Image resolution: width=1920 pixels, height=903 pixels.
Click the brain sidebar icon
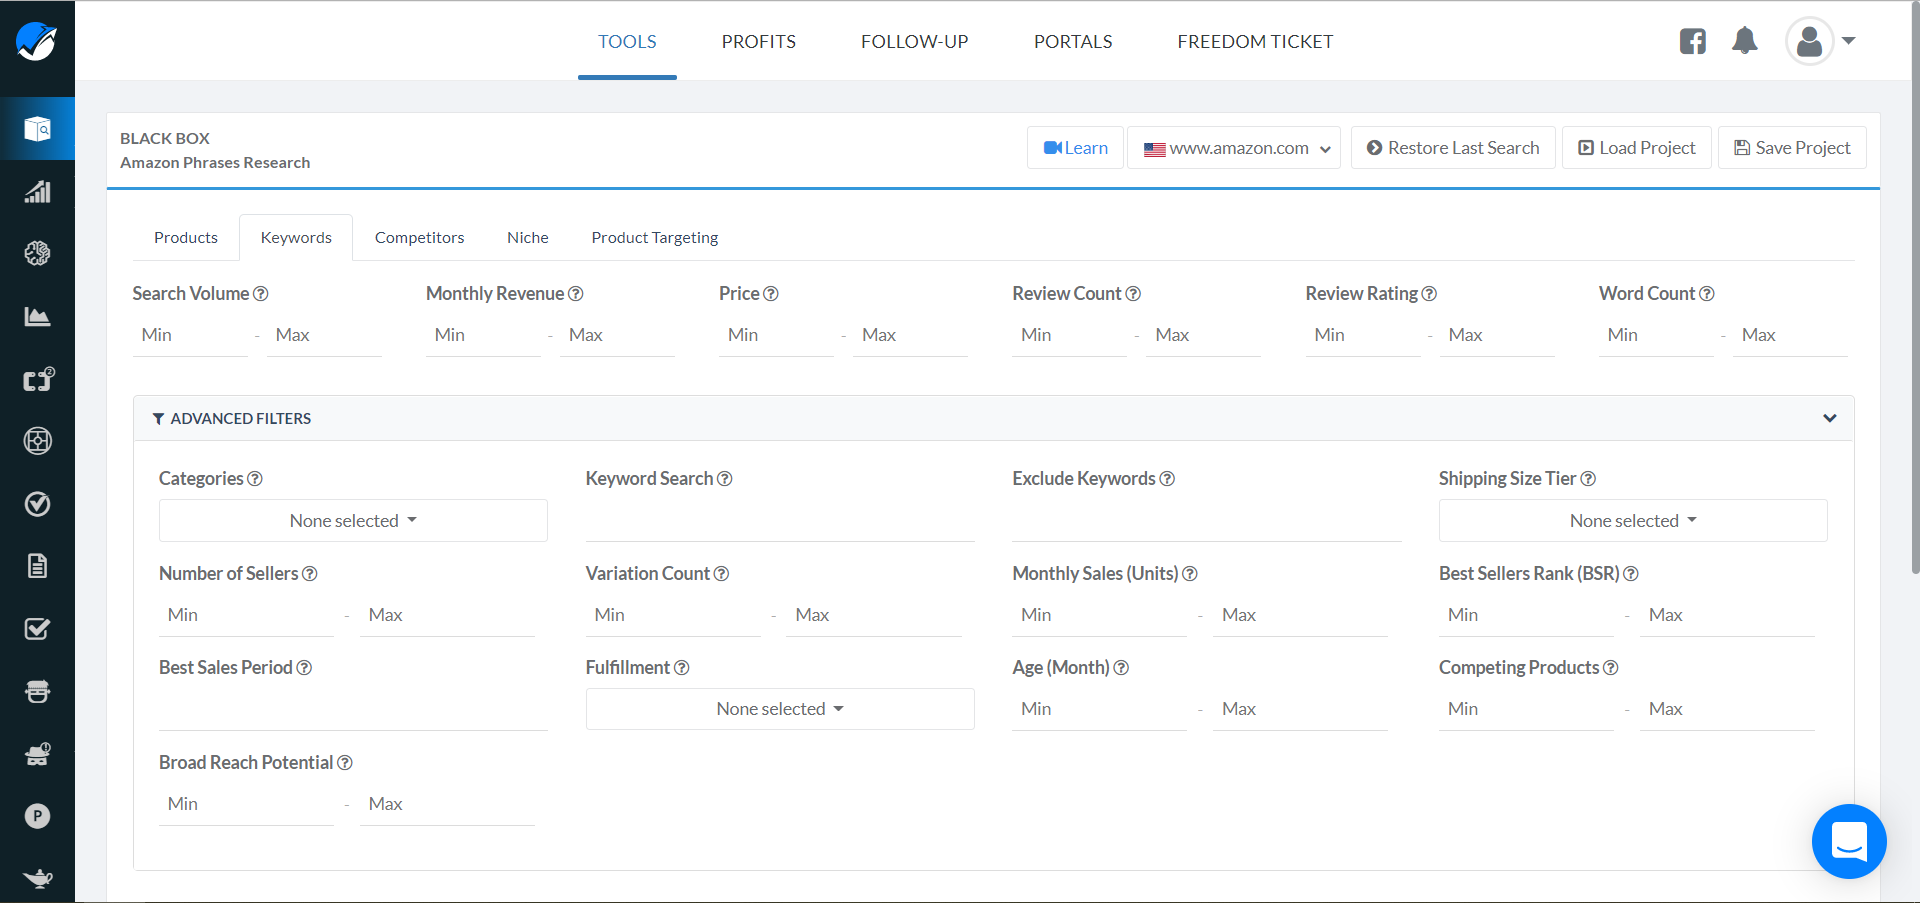coord(37,254)
